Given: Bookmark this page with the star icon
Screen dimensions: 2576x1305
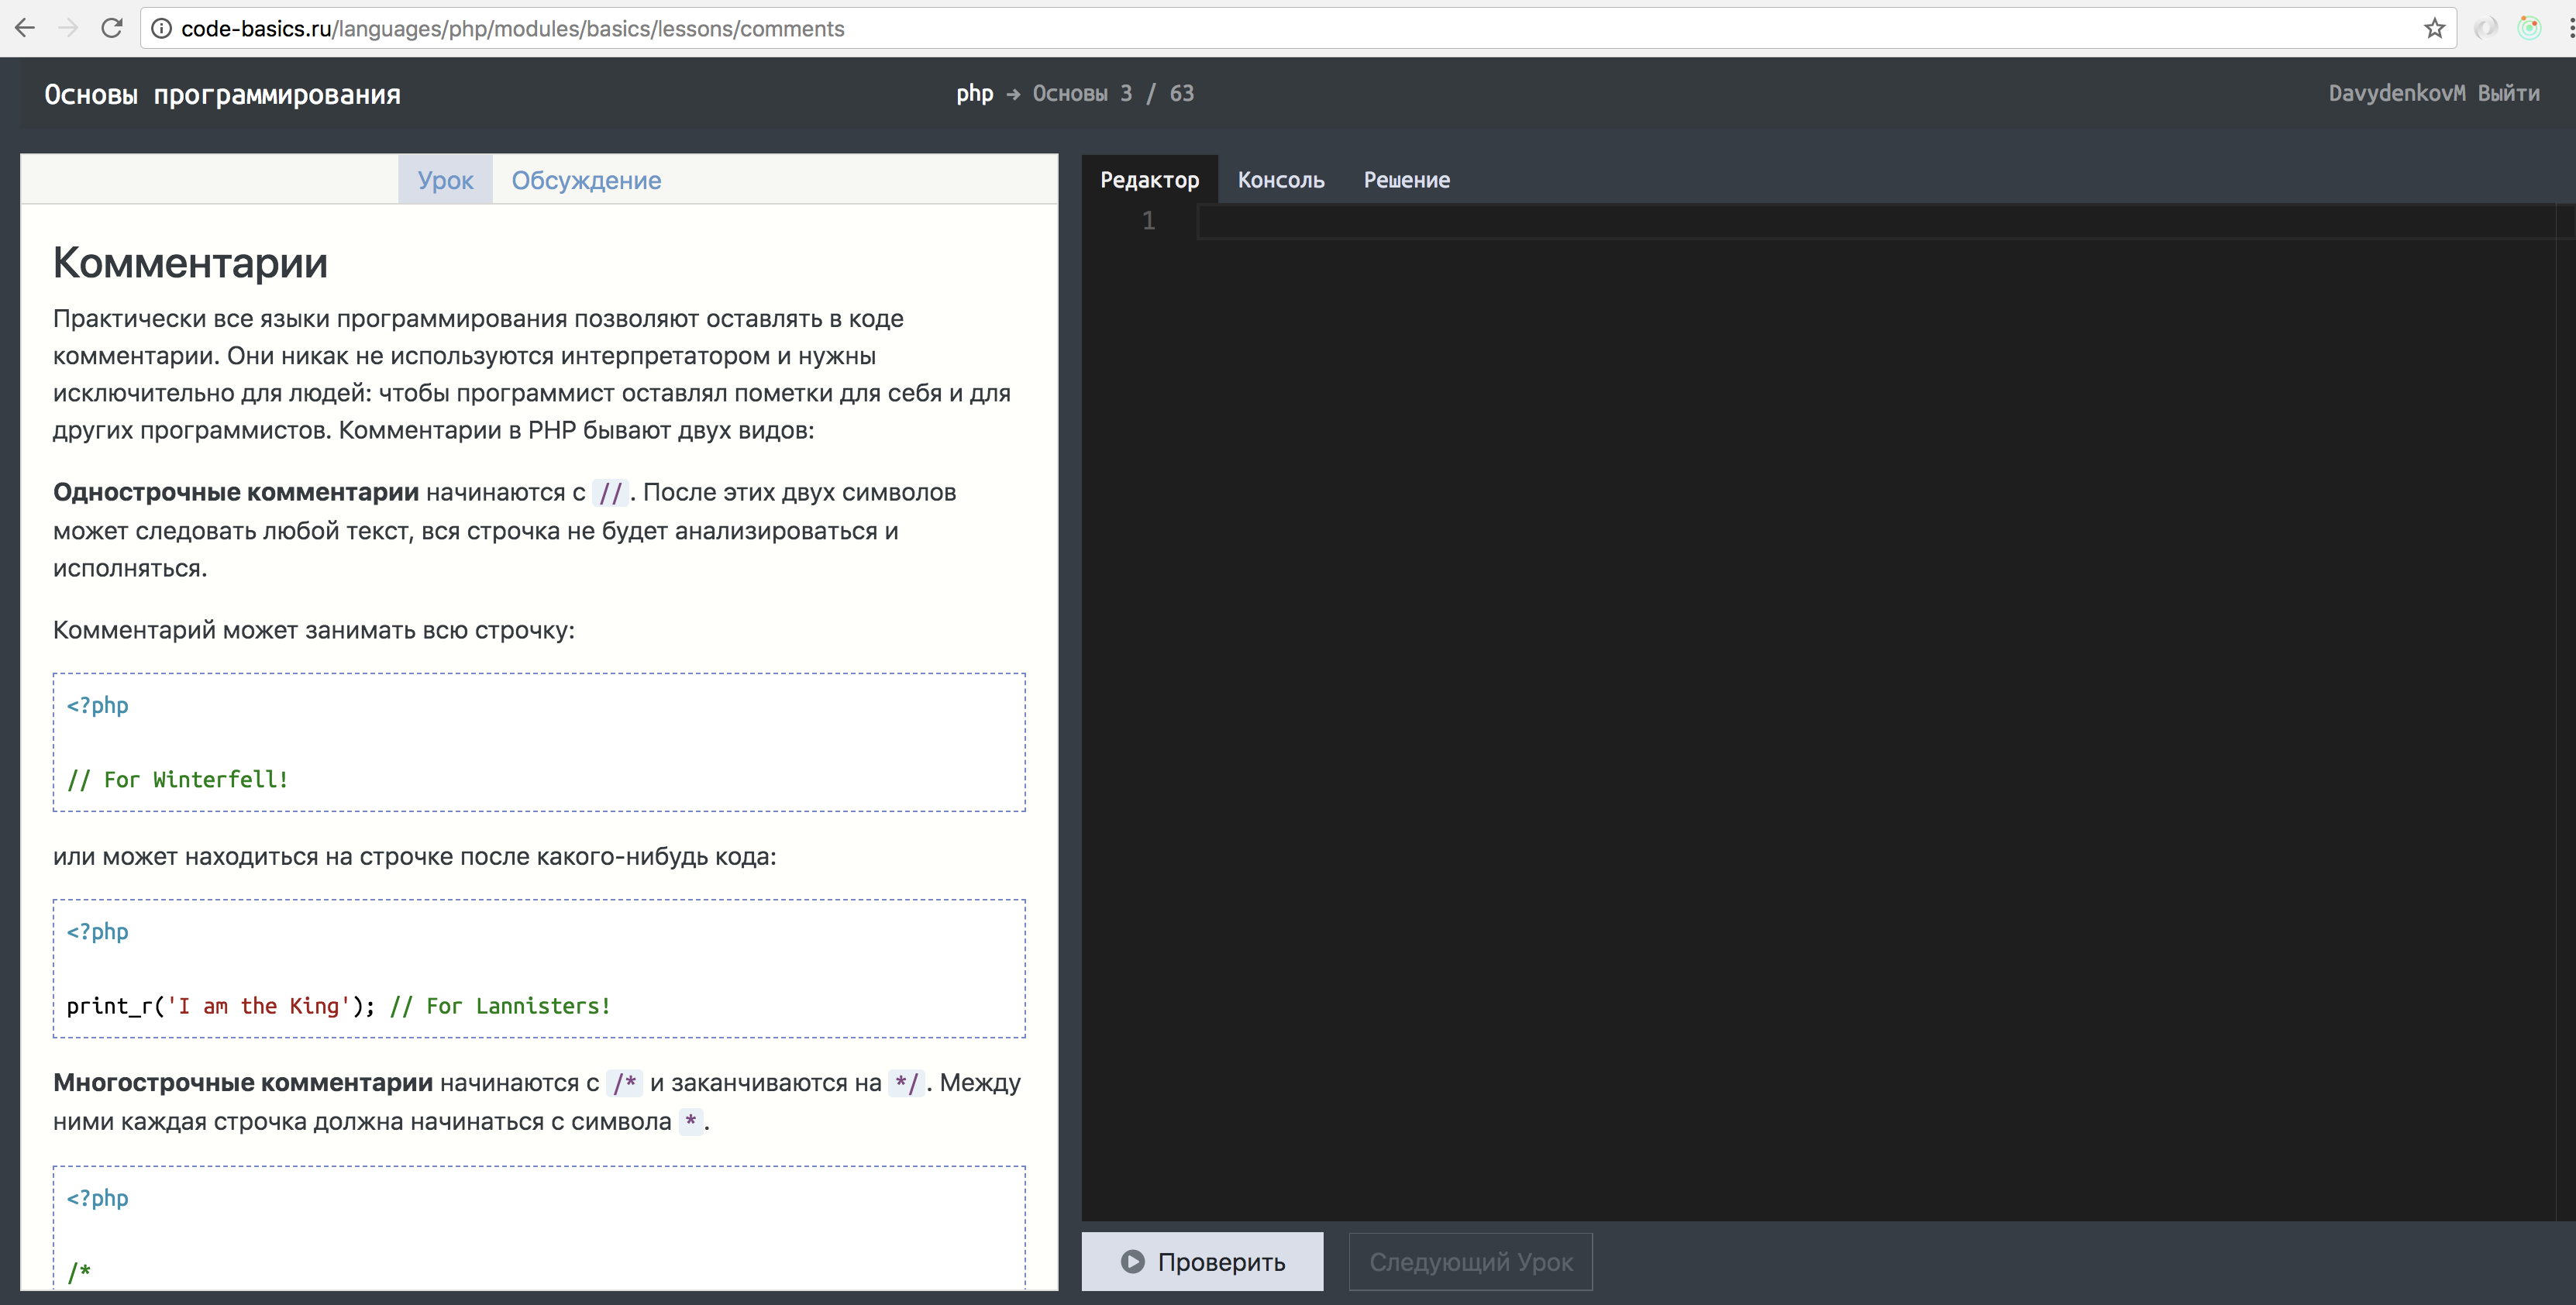Looking at the screenshot, I should [2434, 29].
